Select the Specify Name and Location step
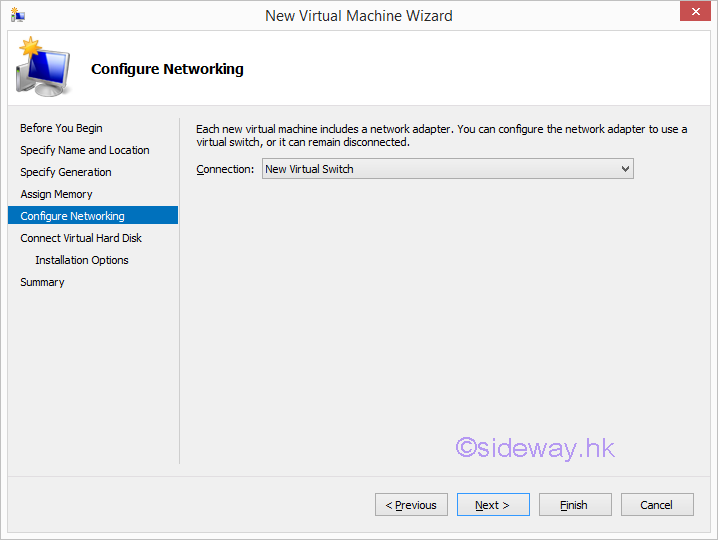Screen dimensions: 718x540 click(85, 150)
